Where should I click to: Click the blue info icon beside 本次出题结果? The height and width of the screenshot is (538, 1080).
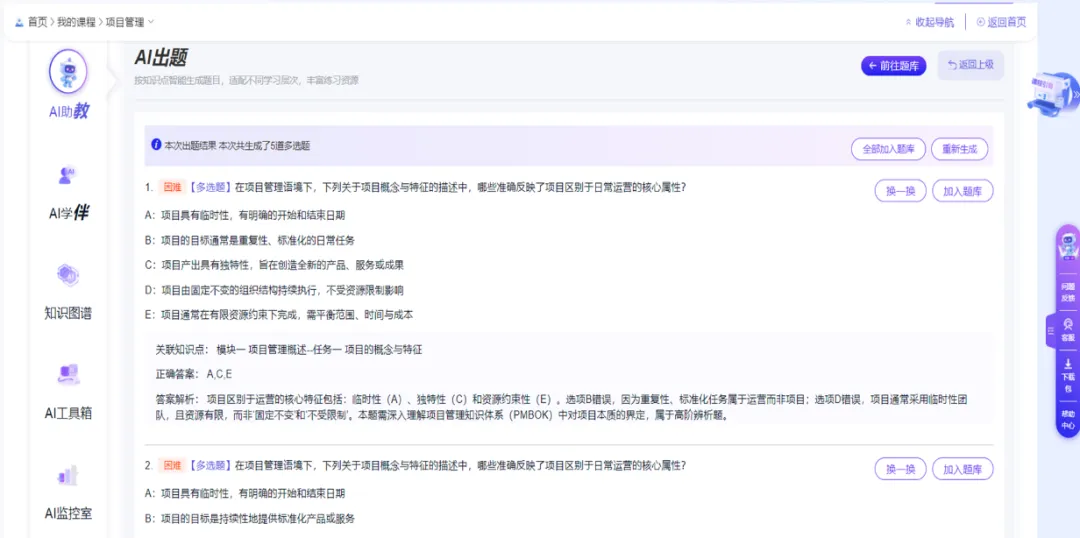point(156,145)
